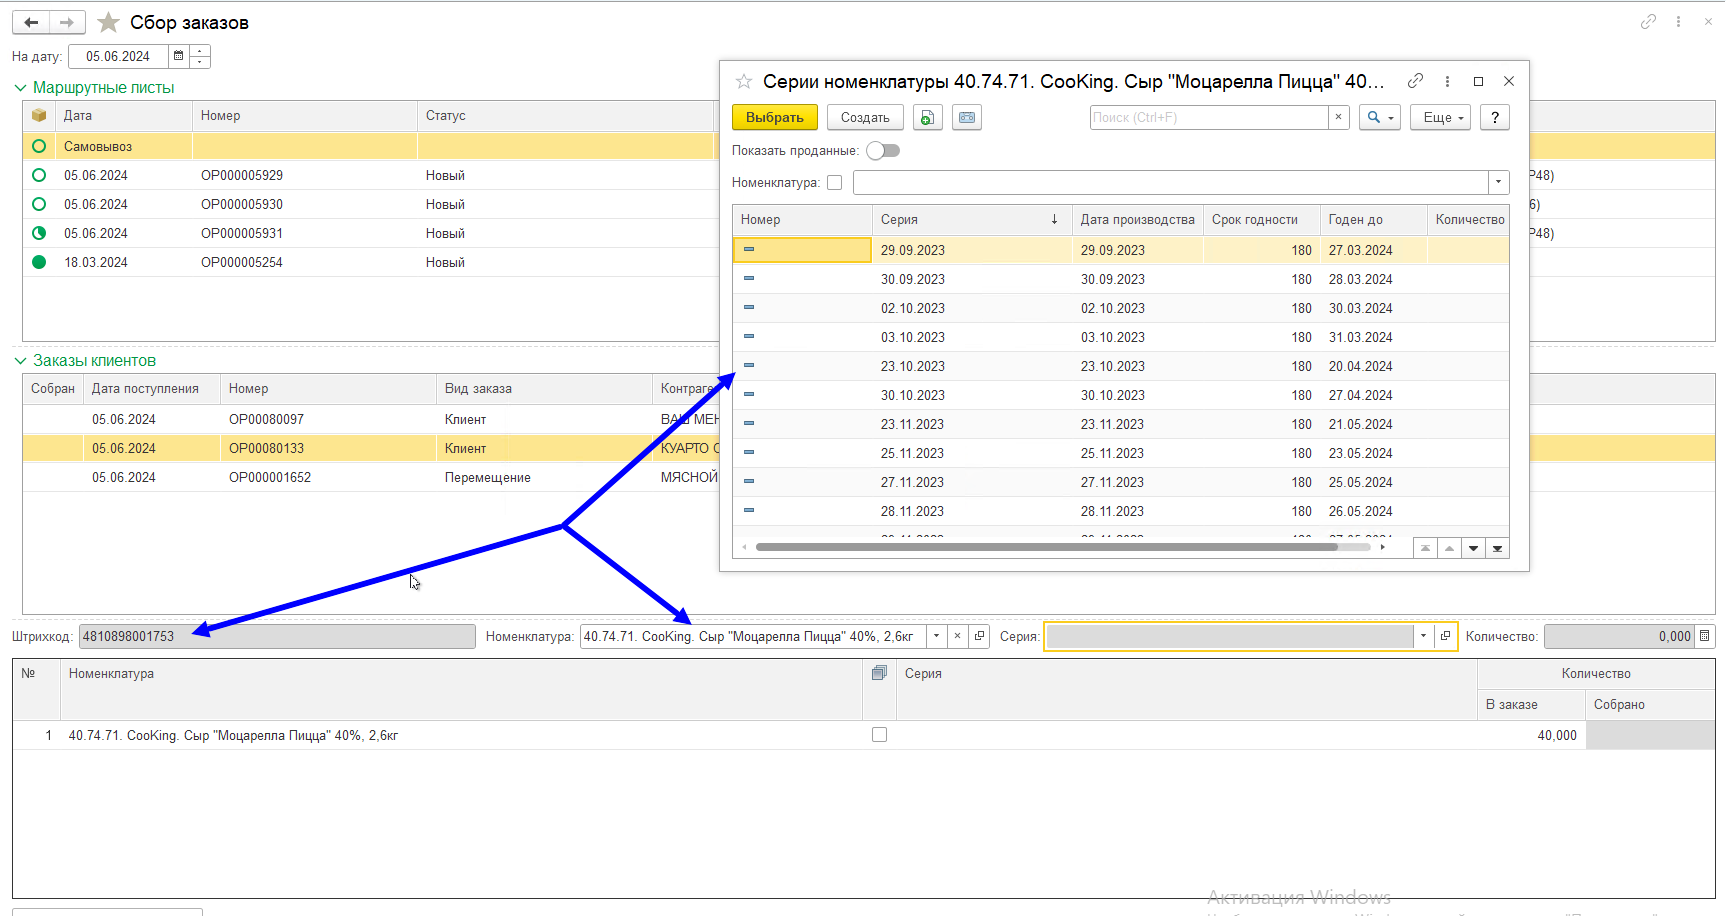Open the kebab menu in Серии номенклатуры dialog

[x=1447, y=81]
